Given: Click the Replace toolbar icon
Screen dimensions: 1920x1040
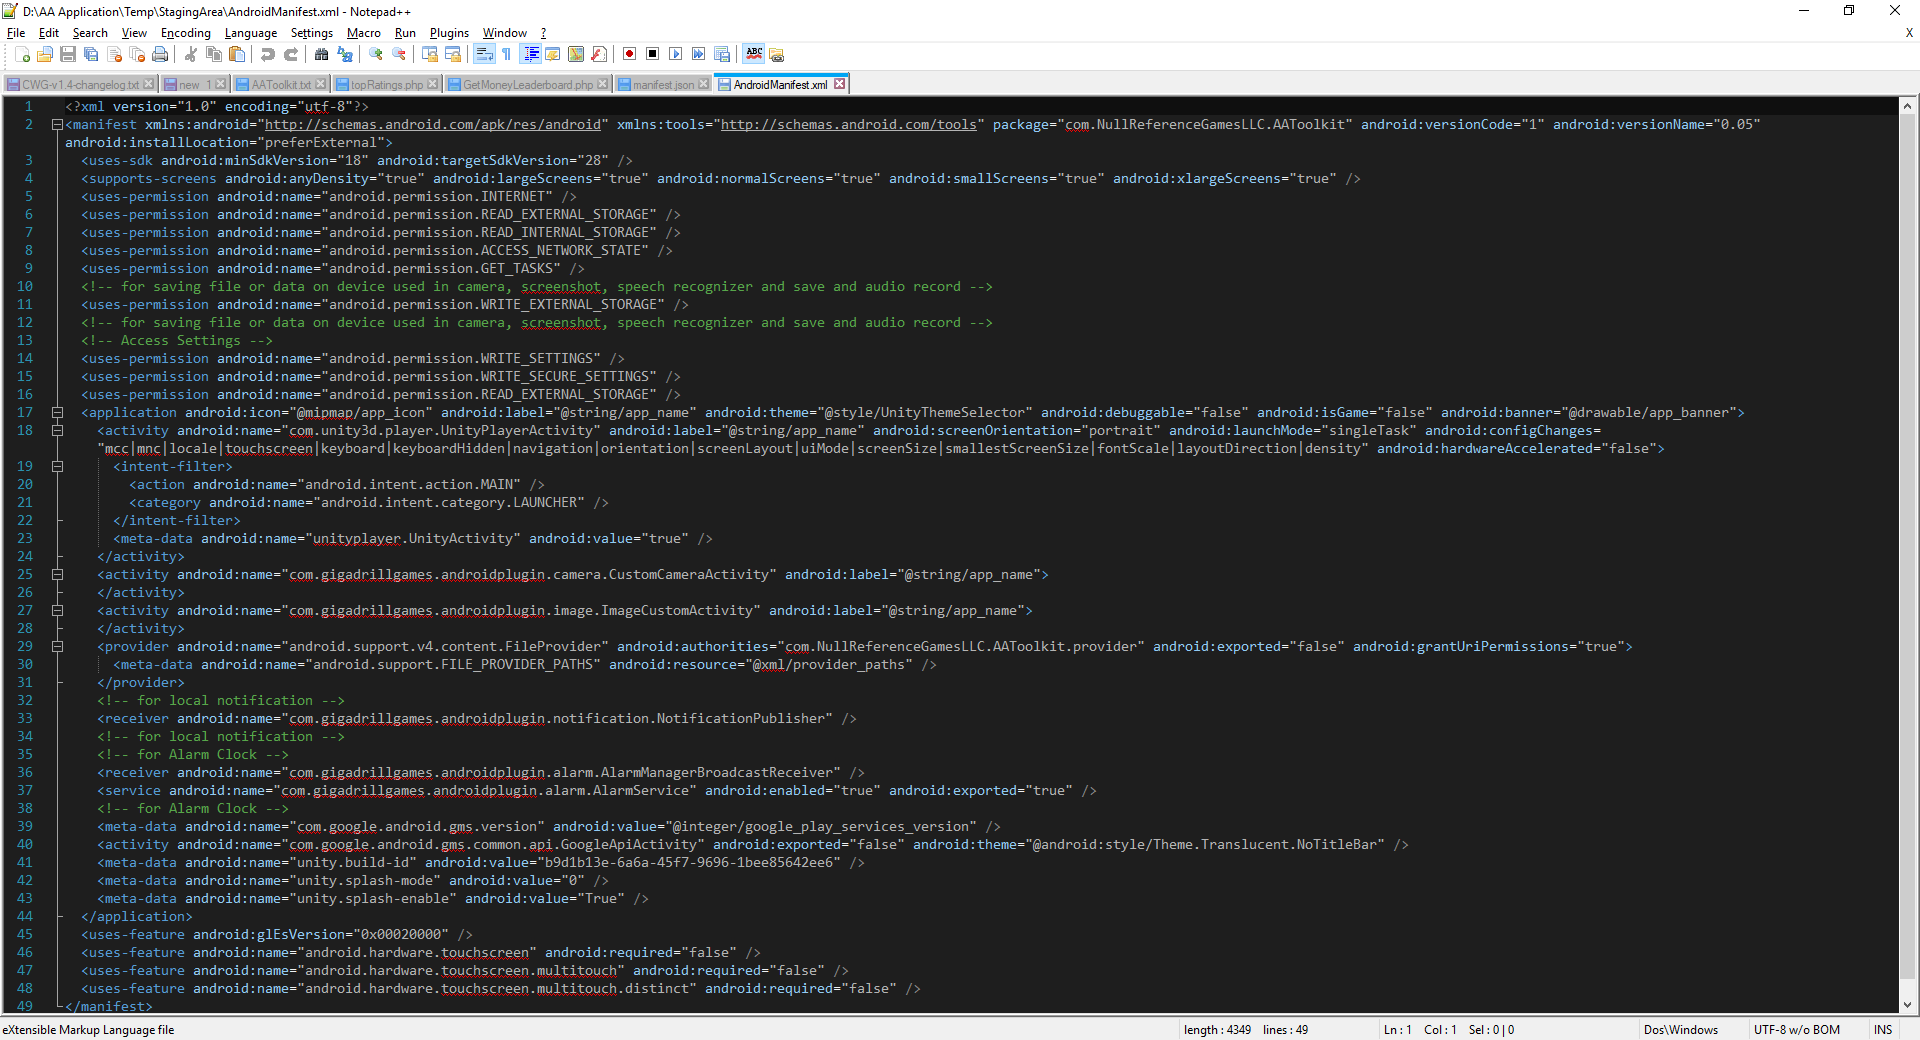Looking at the screenshot, I should coord(346,55).
